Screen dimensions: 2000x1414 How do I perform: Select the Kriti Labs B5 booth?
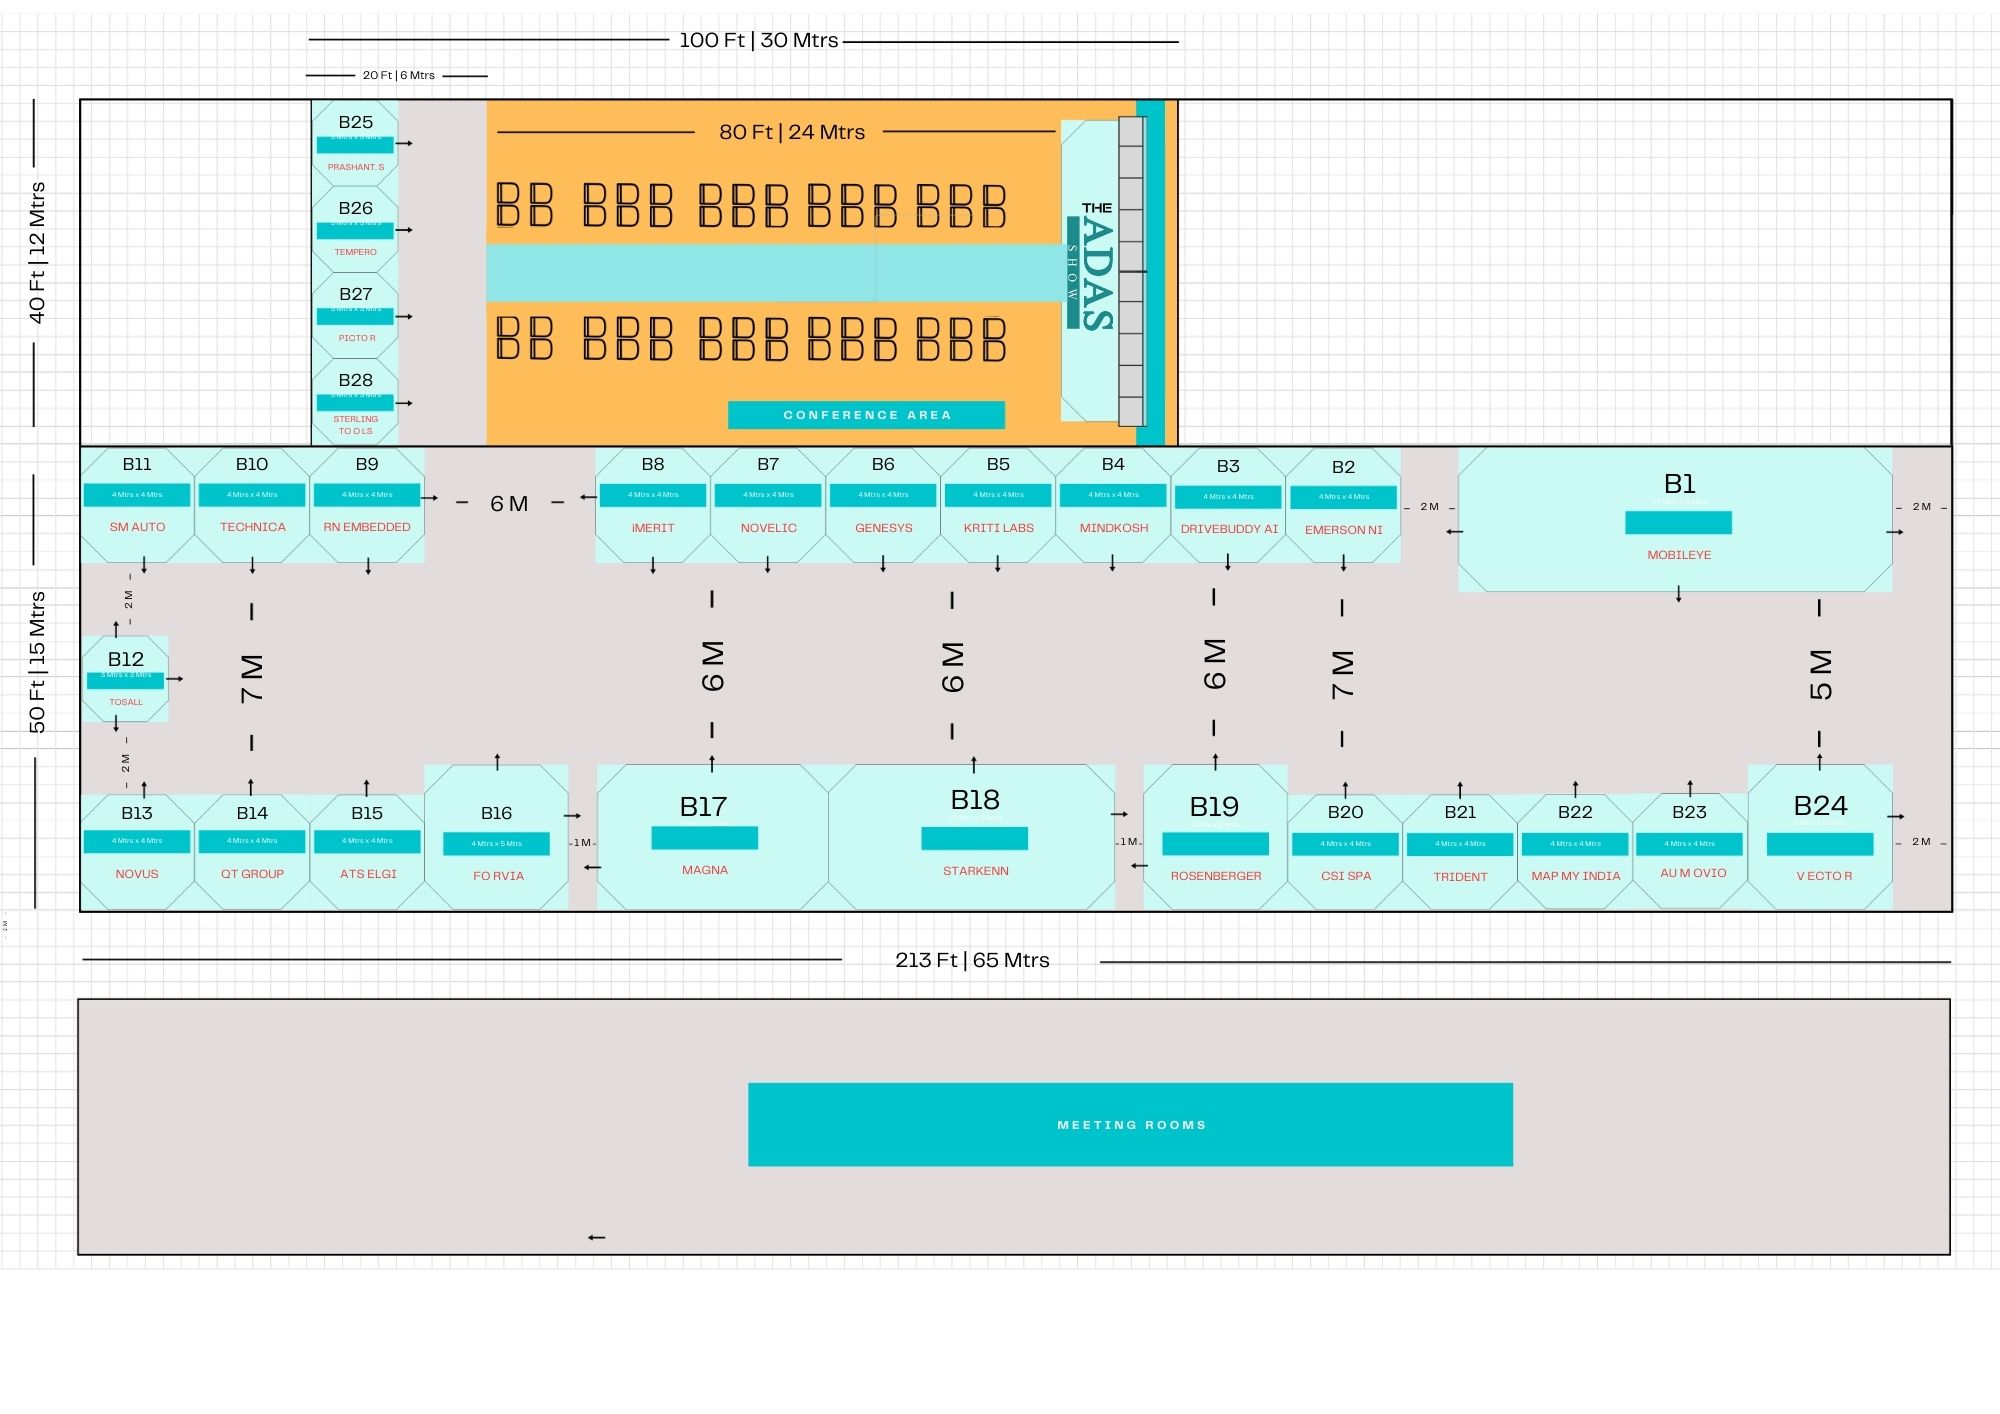pyautogui.click(x=998, y=505)
